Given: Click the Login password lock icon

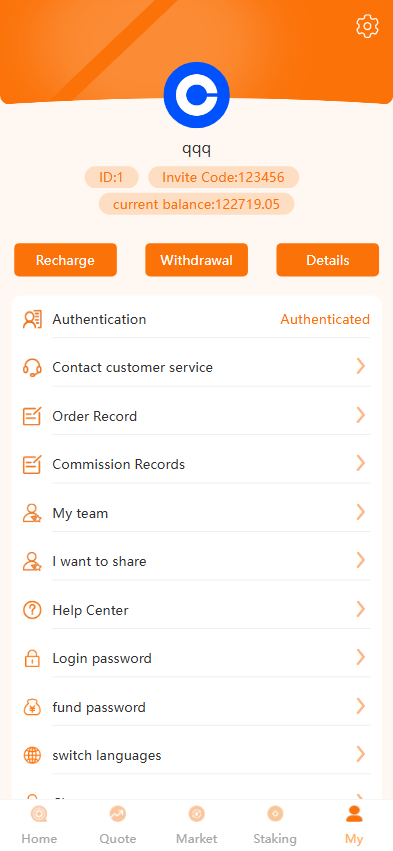Looking at the screenshot, I should point(32,658).
